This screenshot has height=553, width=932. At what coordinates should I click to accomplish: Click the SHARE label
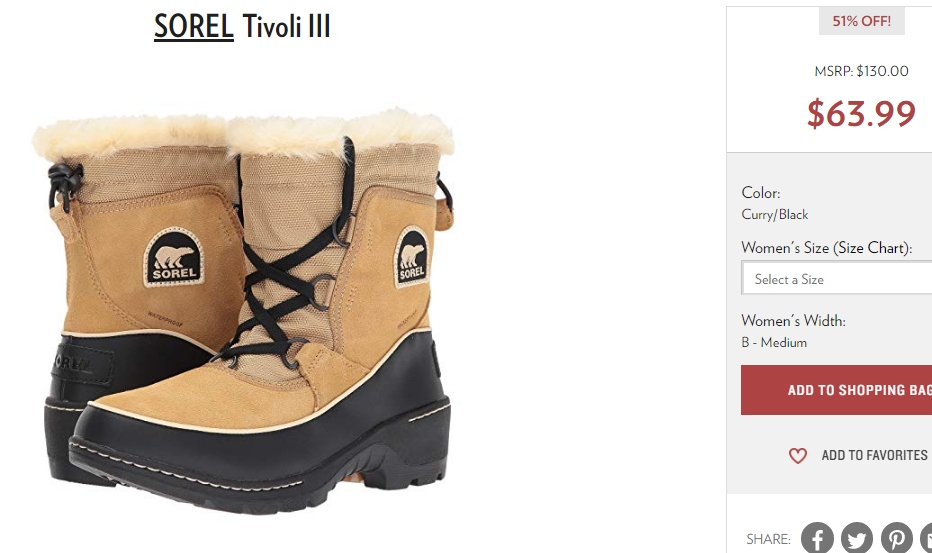click(768, 539)
